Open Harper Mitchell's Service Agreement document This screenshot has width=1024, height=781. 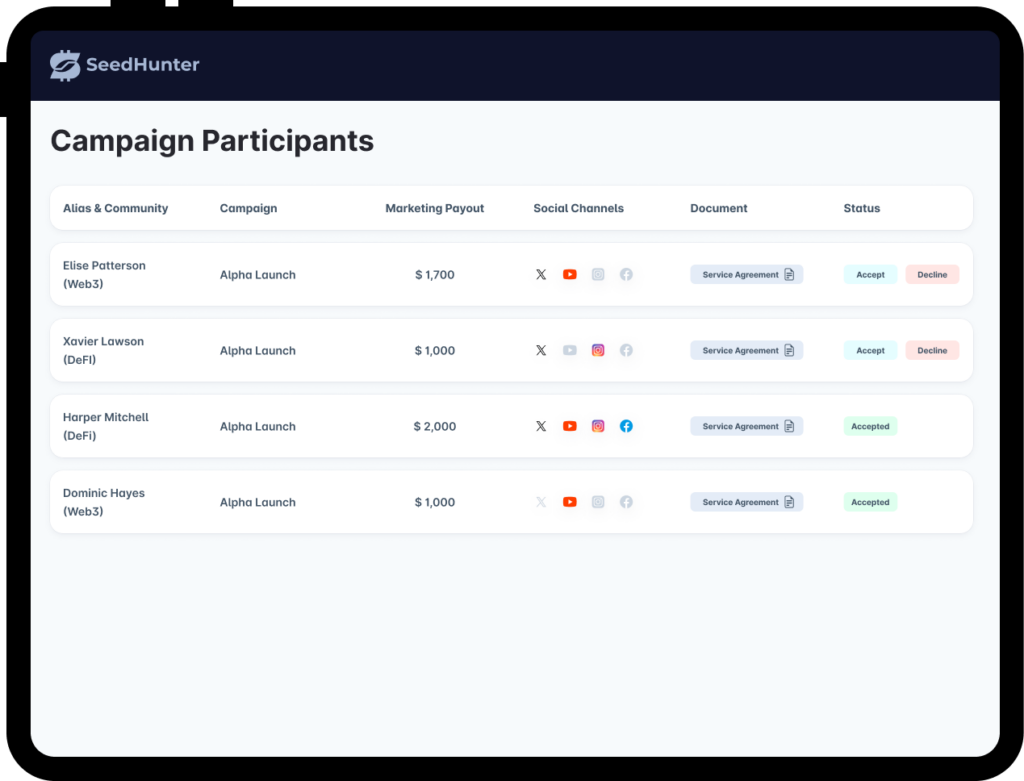pos(746,426)
